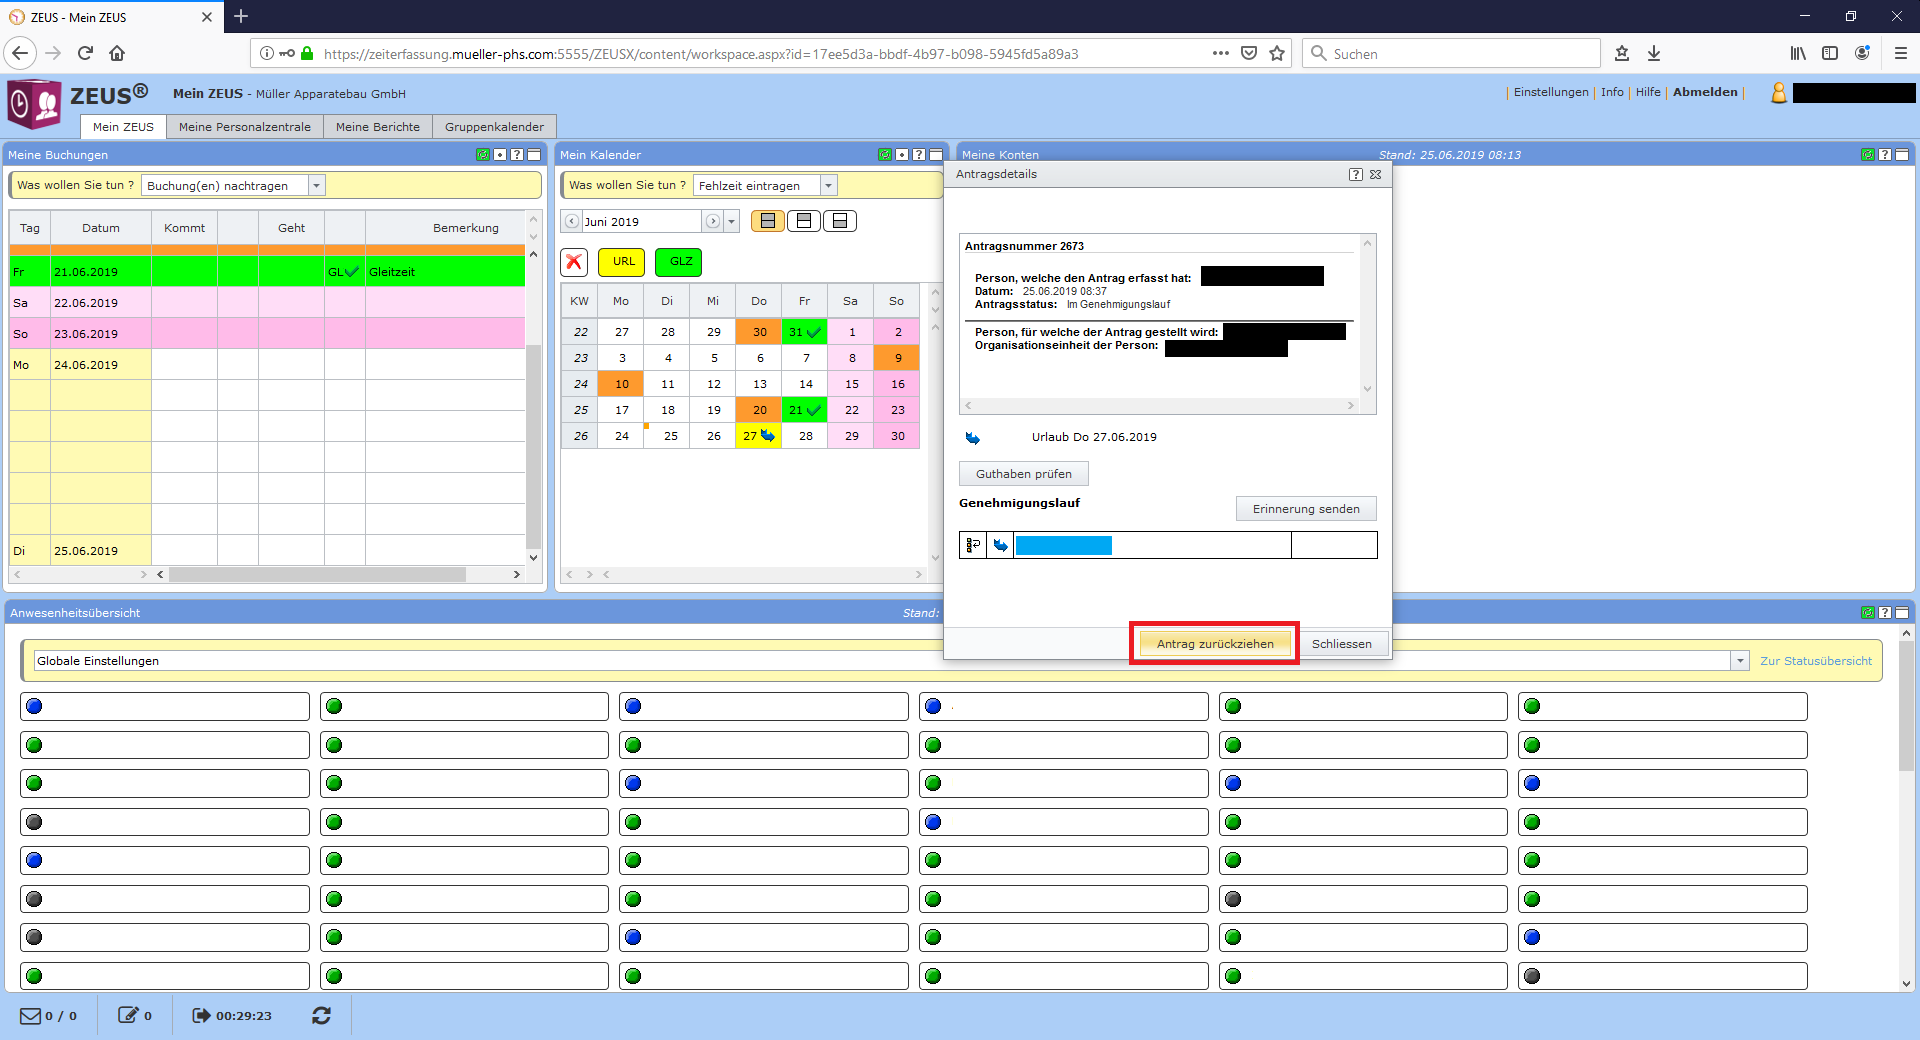Image resolution: width=1920 pixels, height=1040 pixels.
Task: Switch to Meine Personalzentrale tab
Action: click(245, 127)
